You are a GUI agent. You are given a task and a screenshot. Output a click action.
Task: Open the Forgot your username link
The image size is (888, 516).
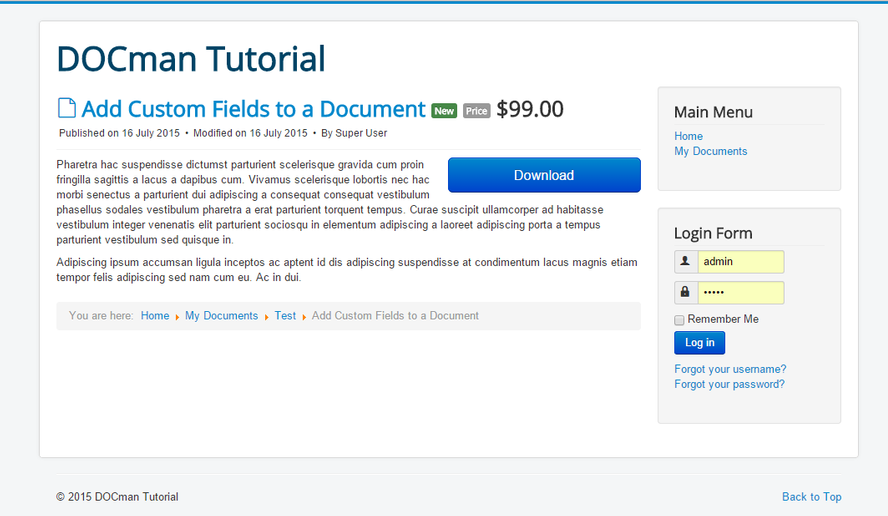click(730, 369)
